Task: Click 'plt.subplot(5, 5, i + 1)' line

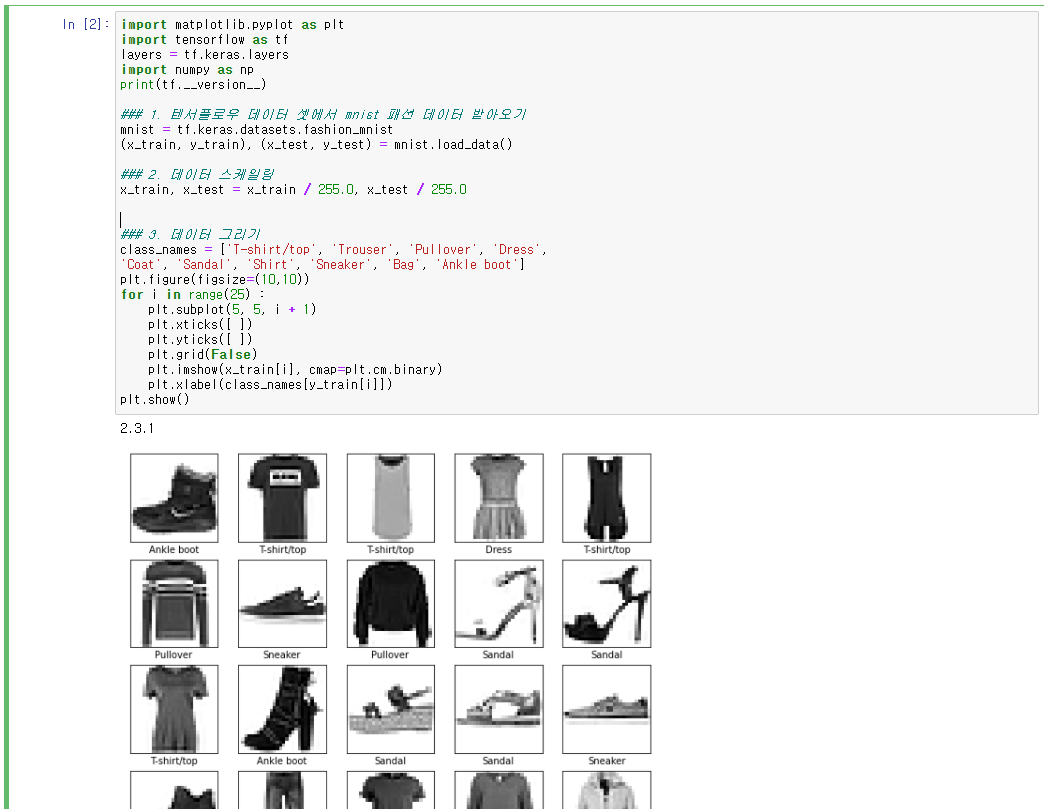Action: click(x=232, y=309)
